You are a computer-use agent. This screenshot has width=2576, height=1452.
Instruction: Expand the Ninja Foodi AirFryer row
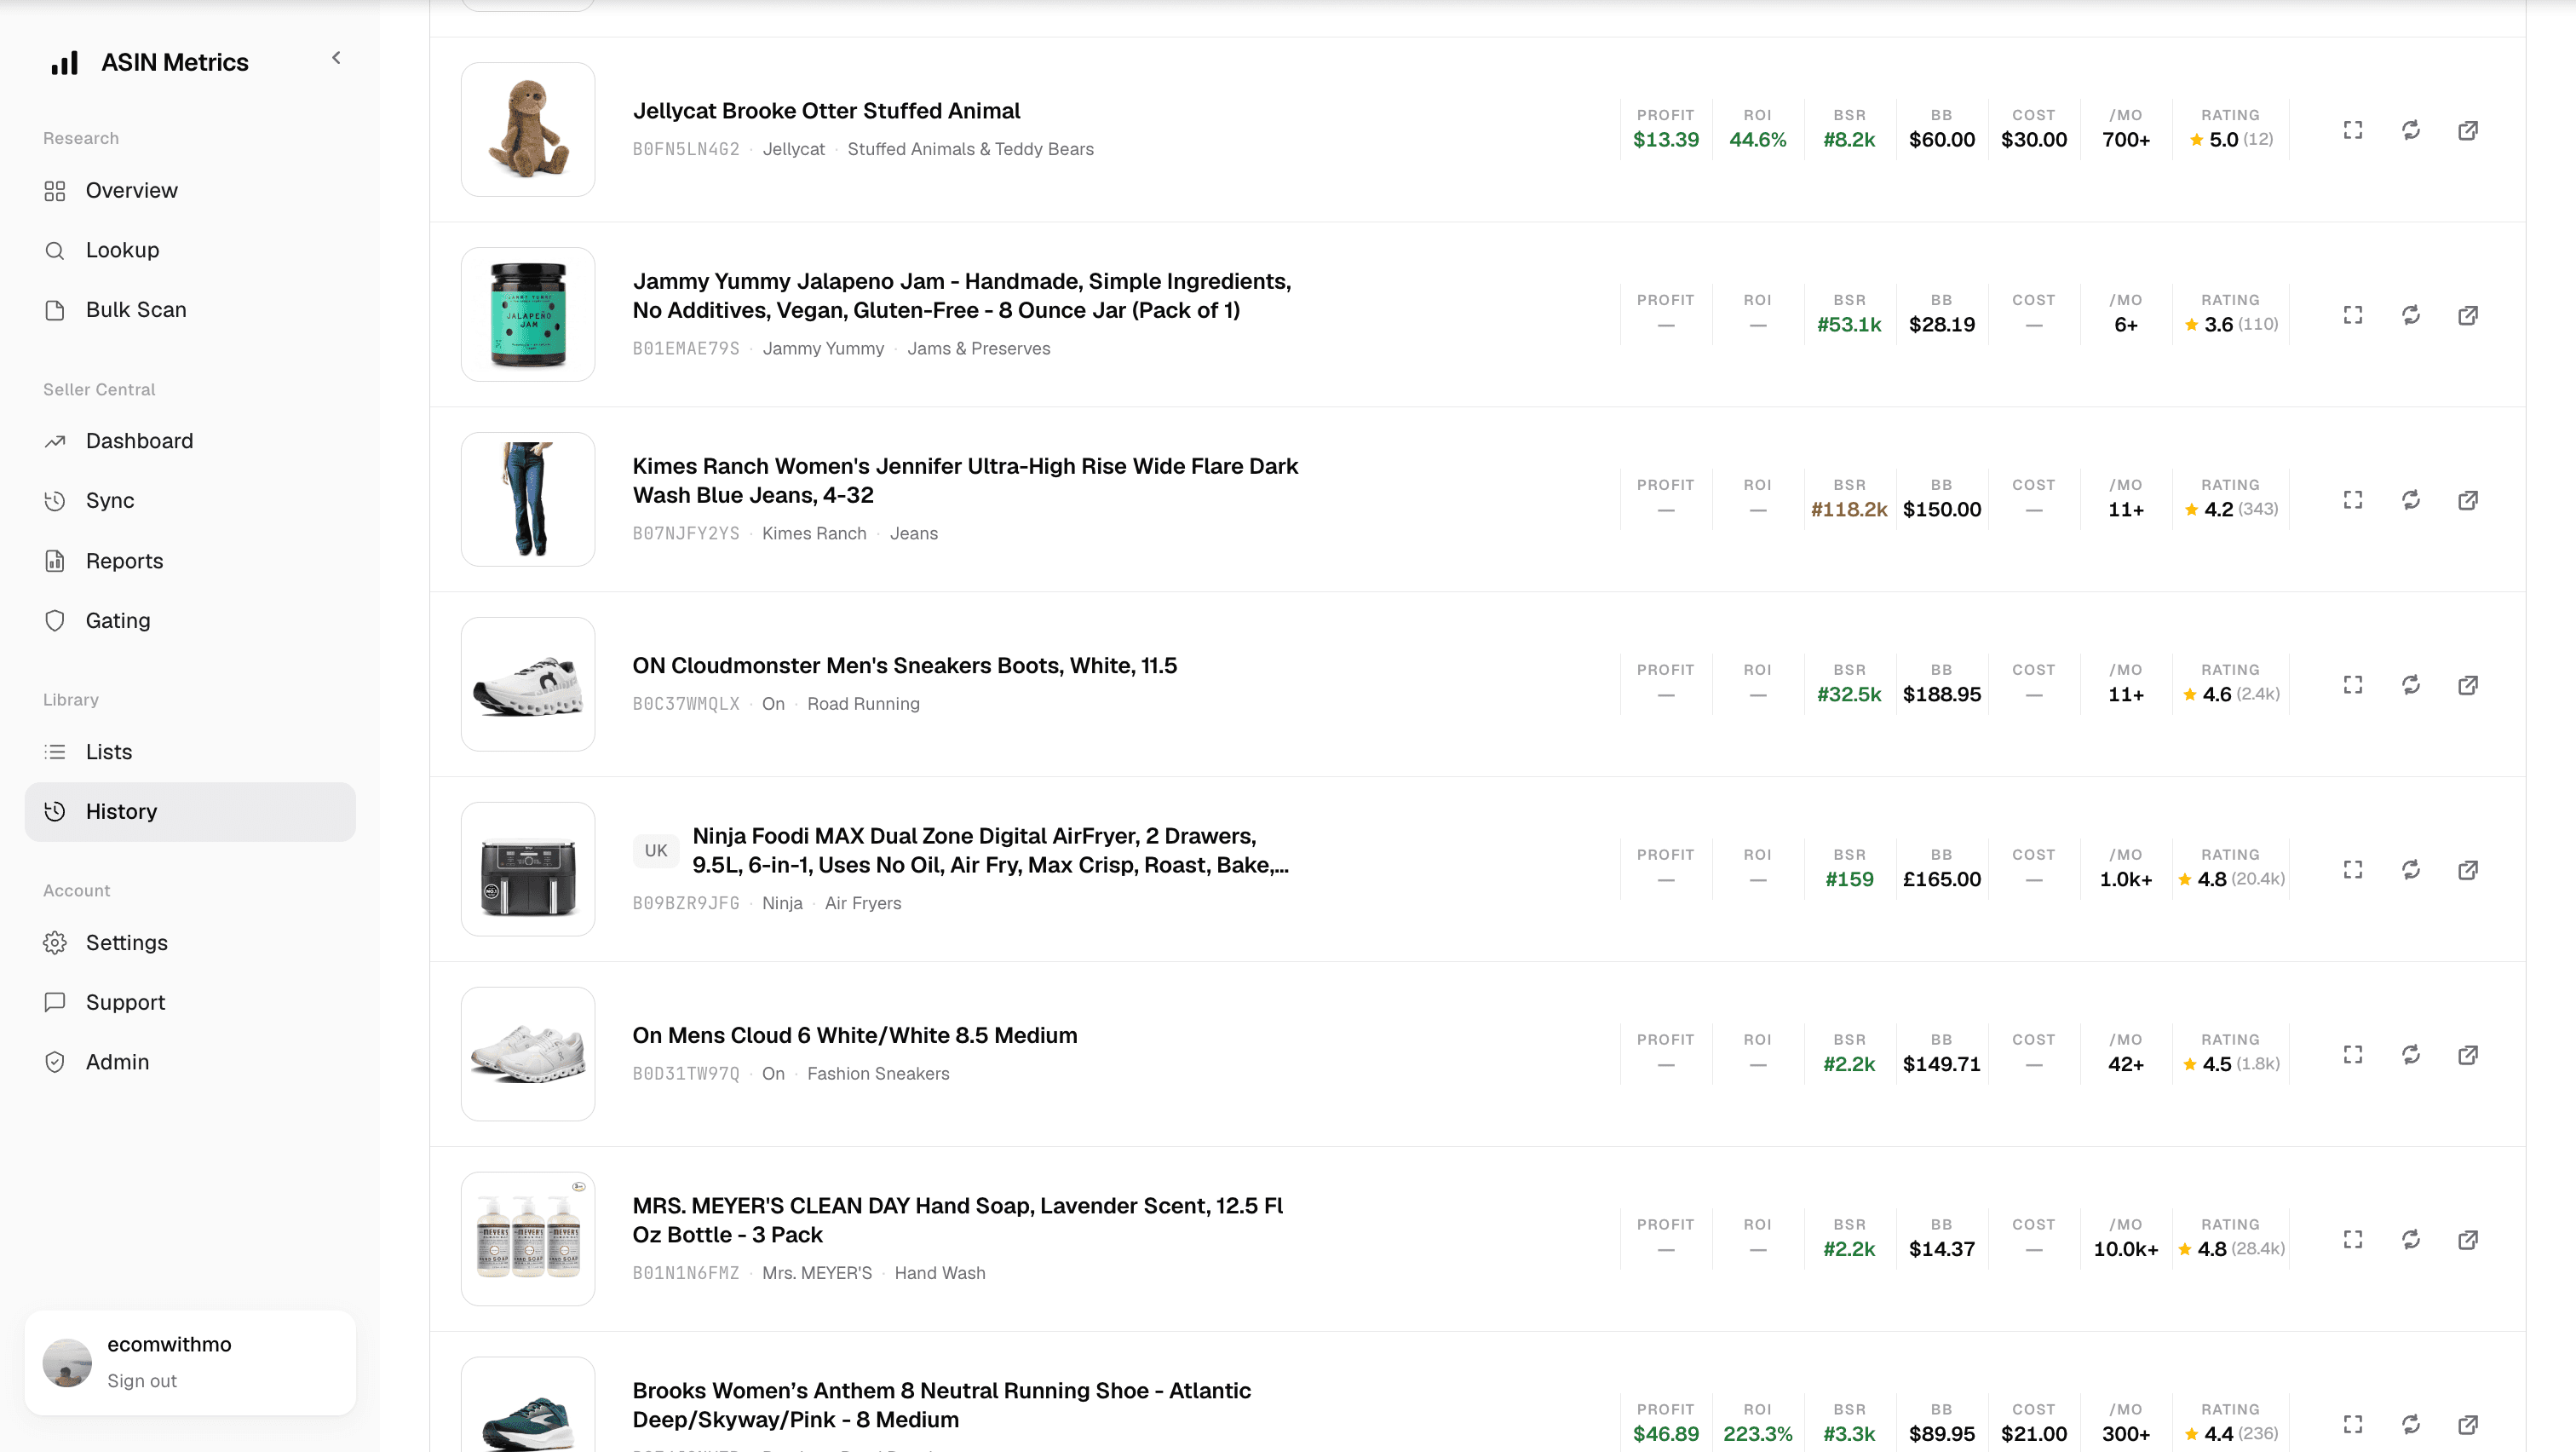click(x=2353, y=870)
